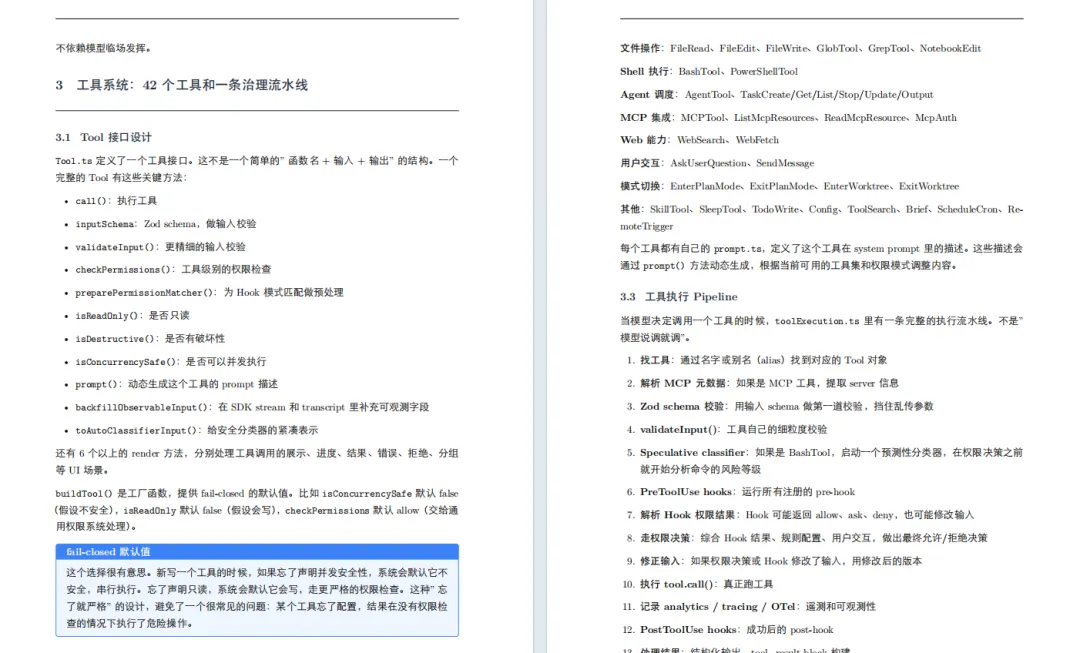Click the word "PowerShellTool"

[x=764, y=72]
